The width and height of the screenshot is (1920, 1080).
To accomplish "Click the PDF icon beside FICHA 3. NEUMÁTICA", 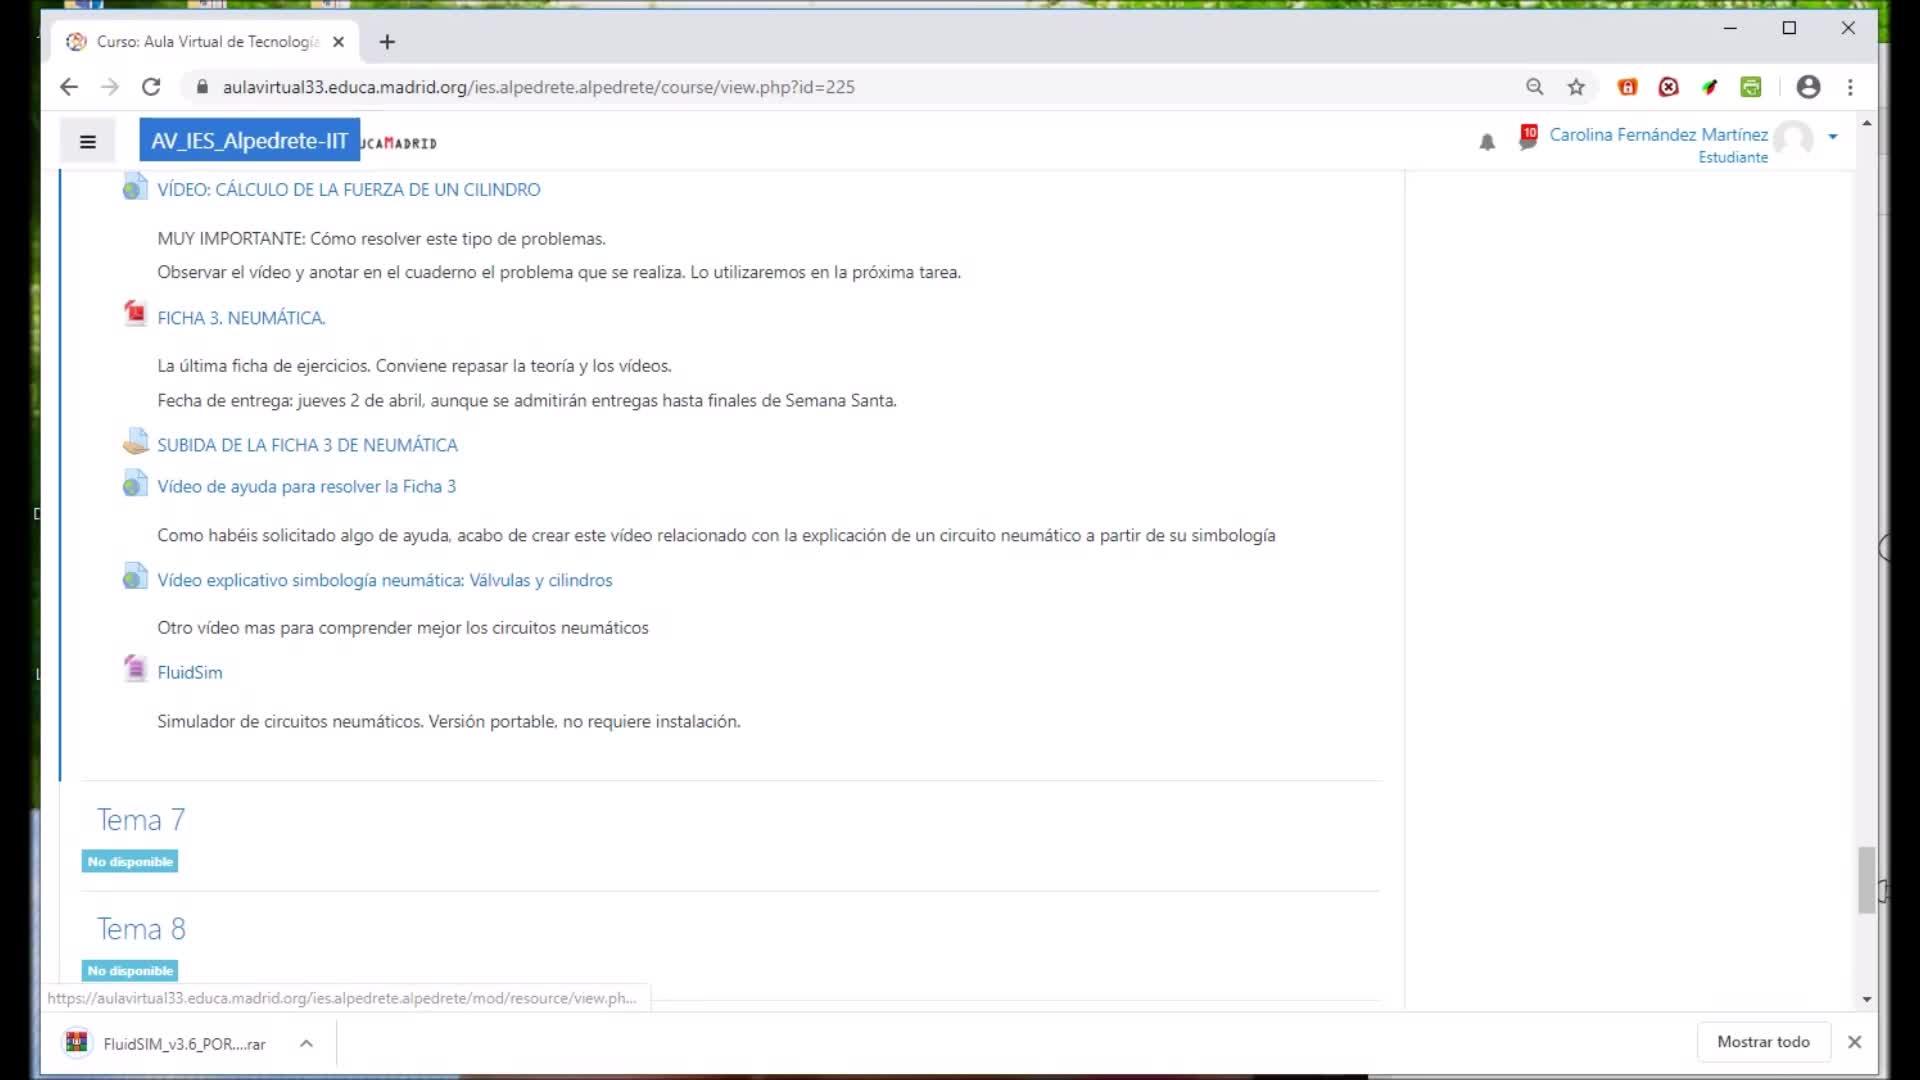I will (135, 314).
